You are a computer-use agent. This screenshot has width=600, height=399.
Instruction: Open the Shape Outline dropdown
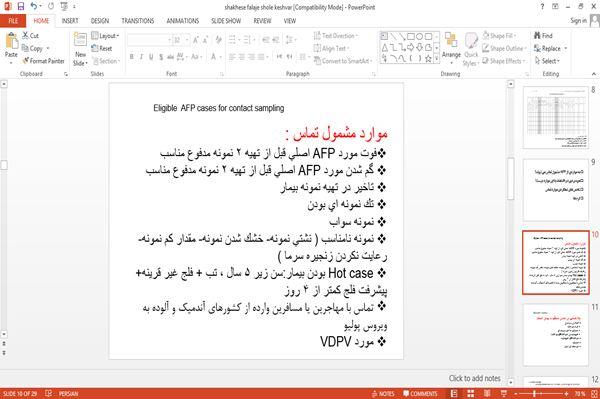504,48
